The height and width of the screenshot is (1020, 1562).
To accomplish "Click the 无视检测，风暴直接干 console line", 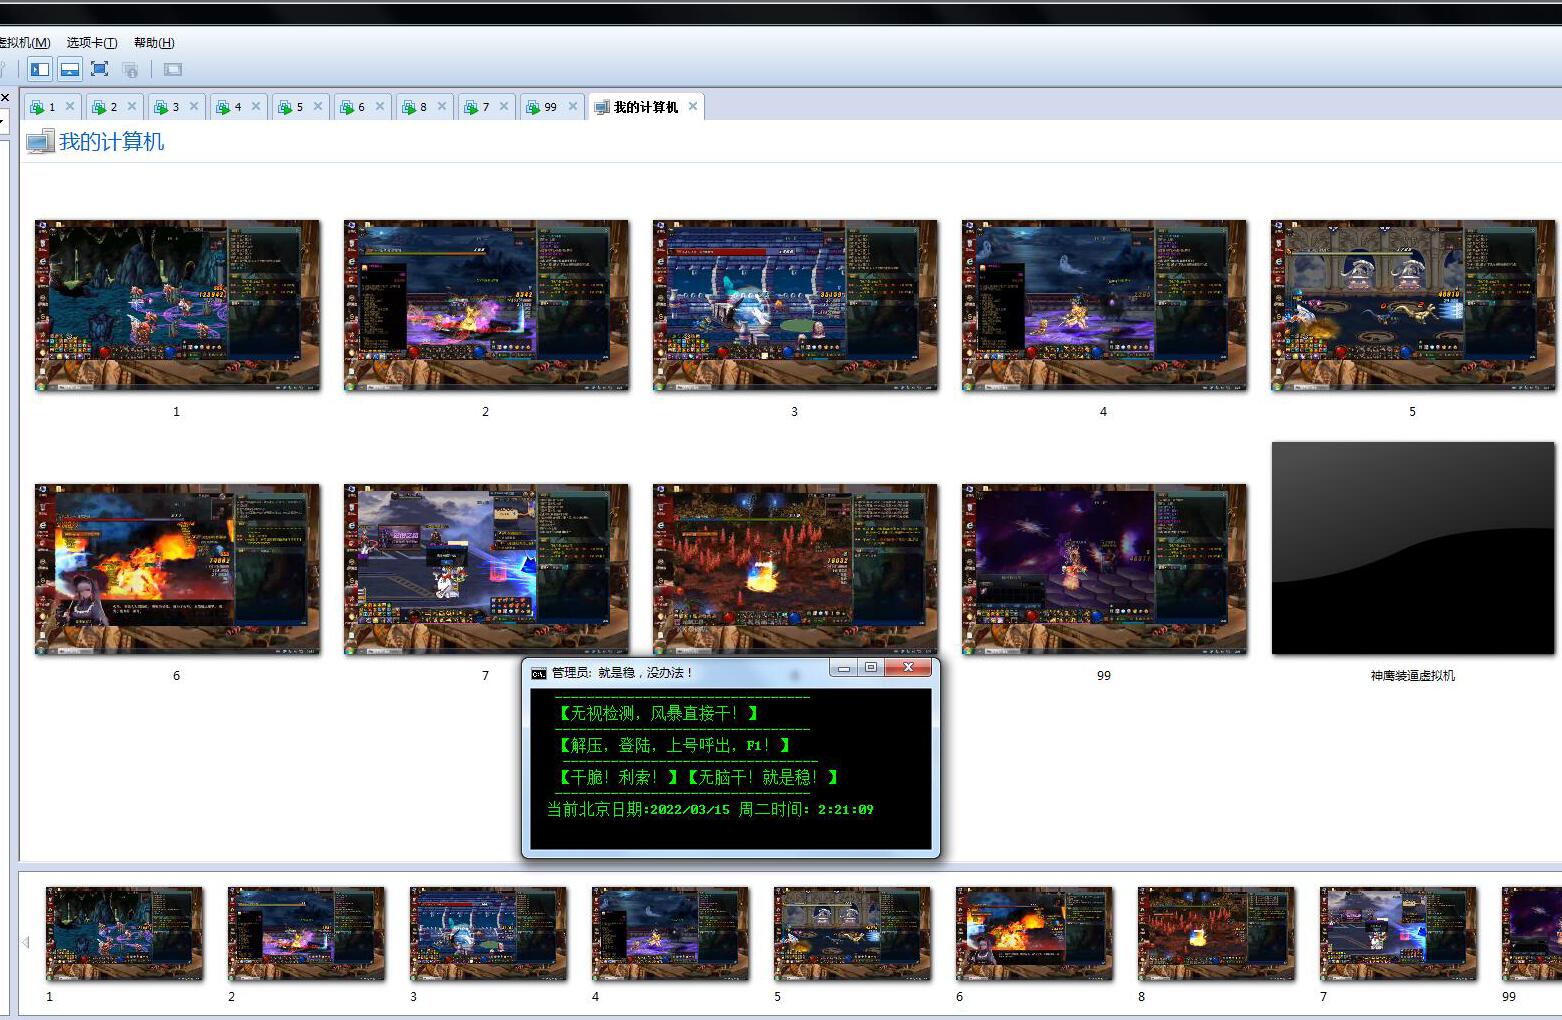I will (658, 713).
